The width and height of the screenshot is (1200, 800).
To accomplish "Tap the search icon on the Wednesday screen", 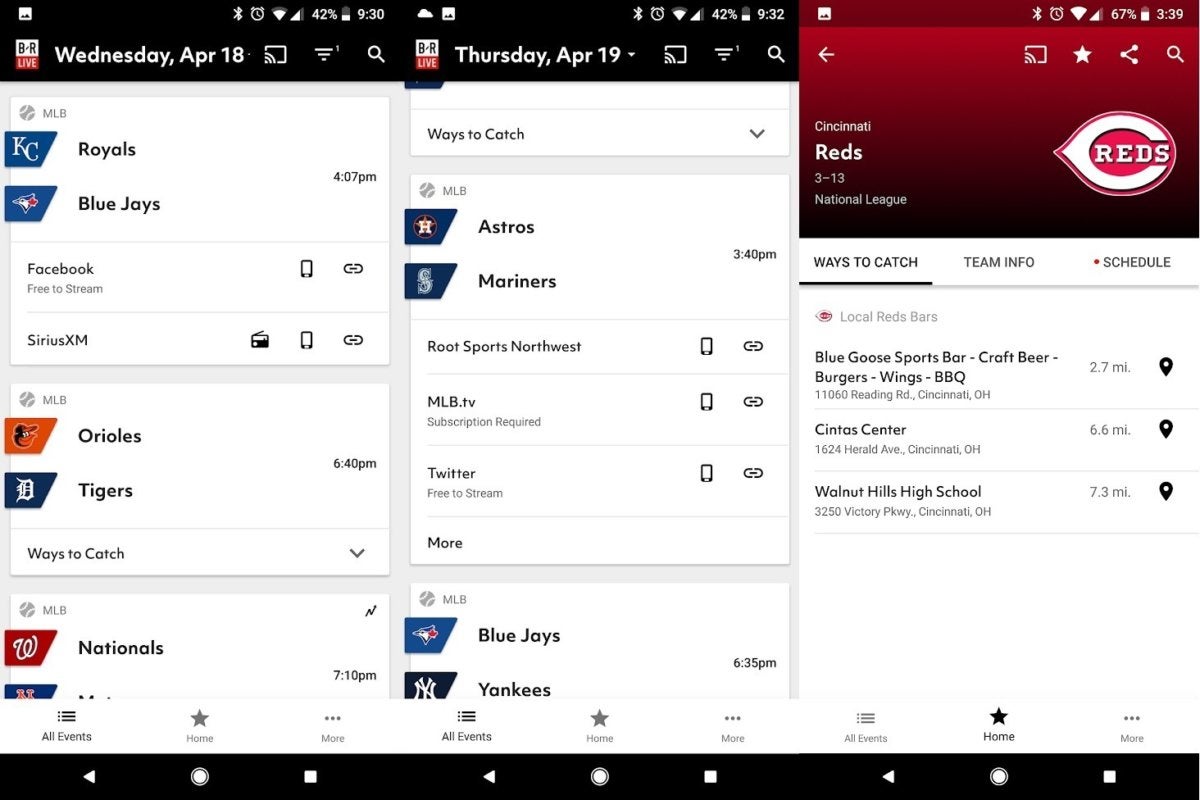I will [x=376, y=54].
